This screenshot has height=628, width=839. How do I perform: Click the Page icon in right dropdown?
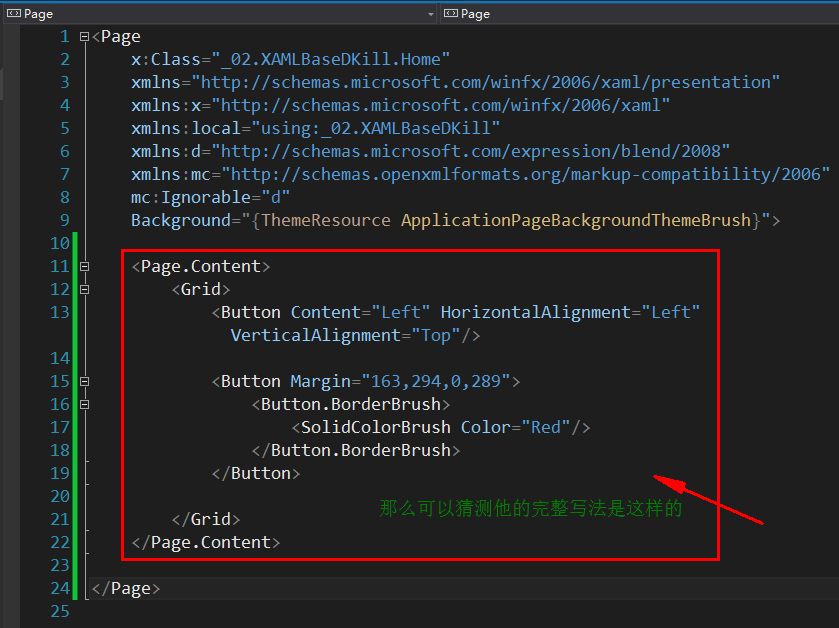click(451, 13)
